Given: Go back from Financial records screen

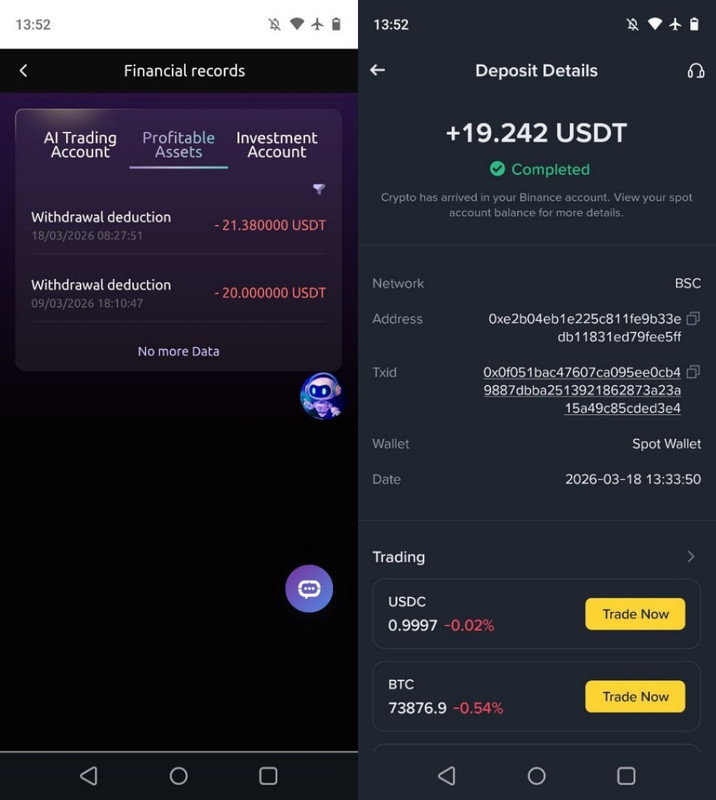Looking at the screenshot, I should point(23,70).
